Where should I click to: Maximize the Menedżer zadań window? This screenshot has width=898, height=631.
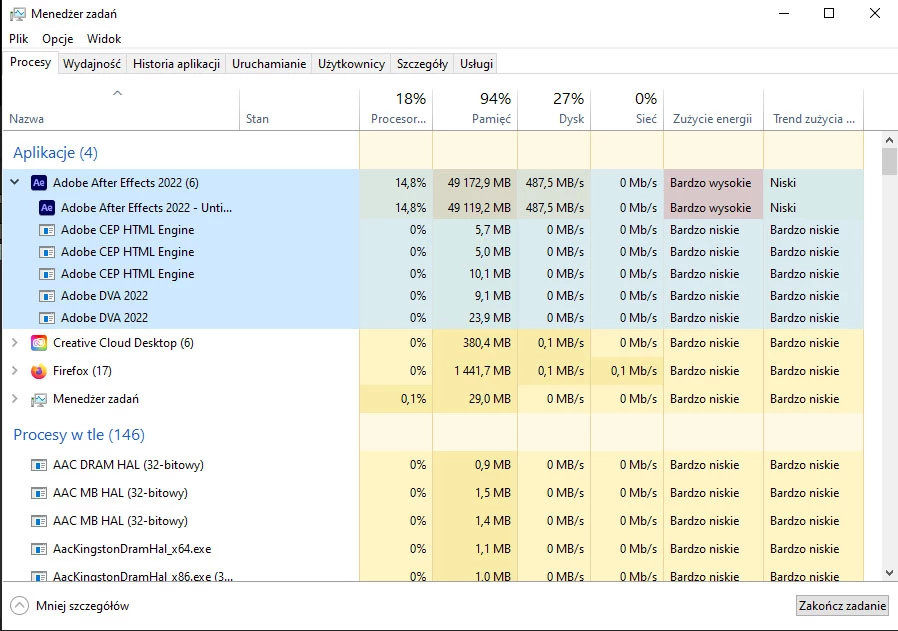829,13
